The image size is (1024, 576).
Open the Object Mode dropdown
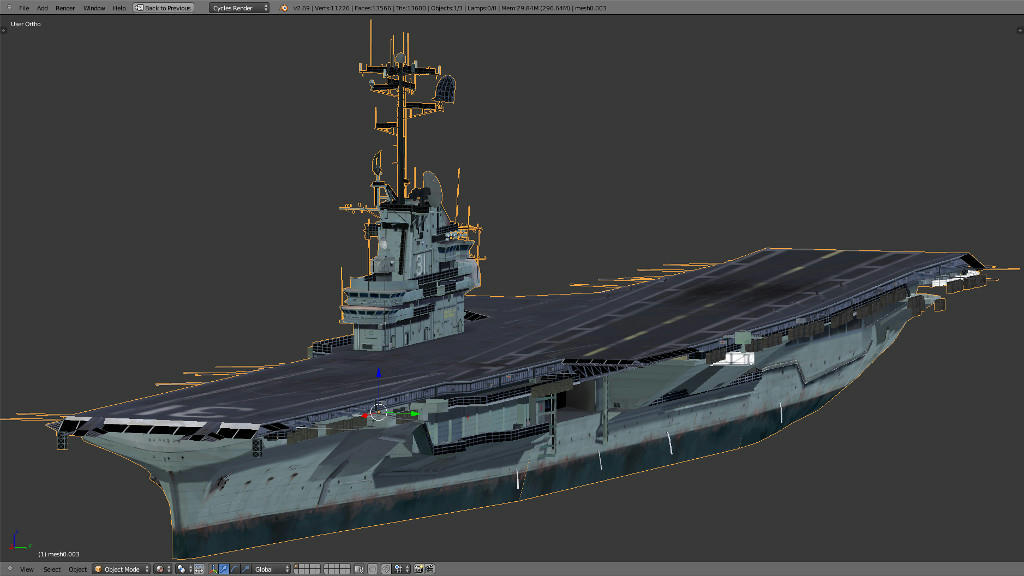click(x=121, y=569)
